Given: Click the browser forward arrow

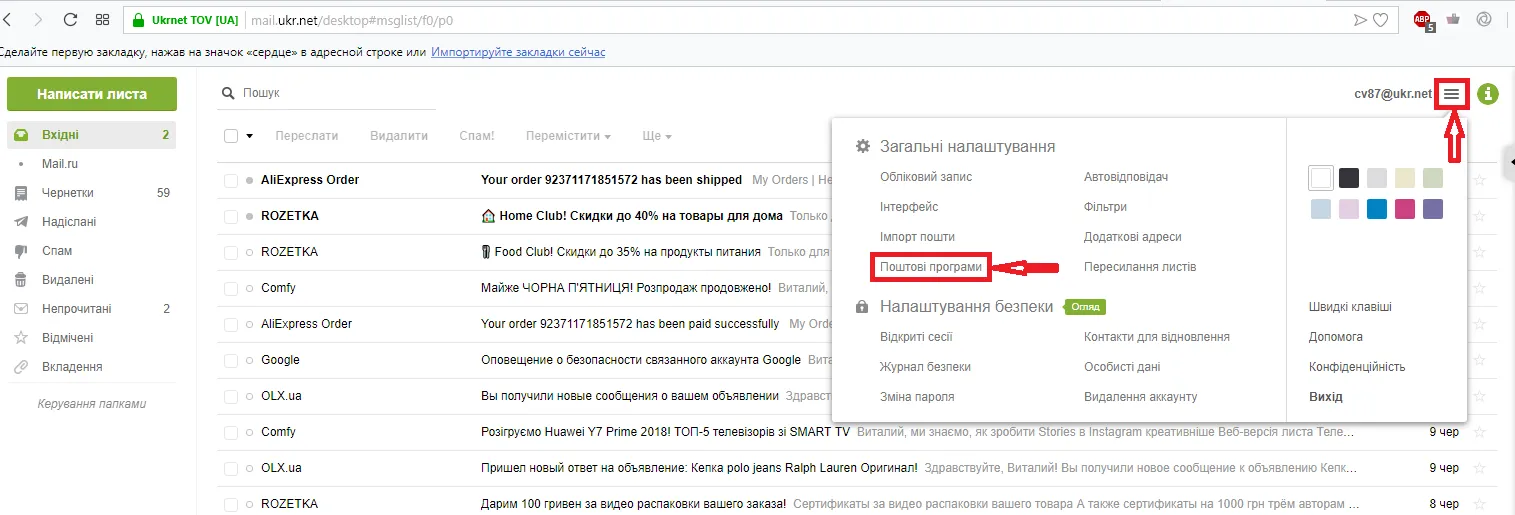Looking at the screenshot, I should [x=38, y=19].
